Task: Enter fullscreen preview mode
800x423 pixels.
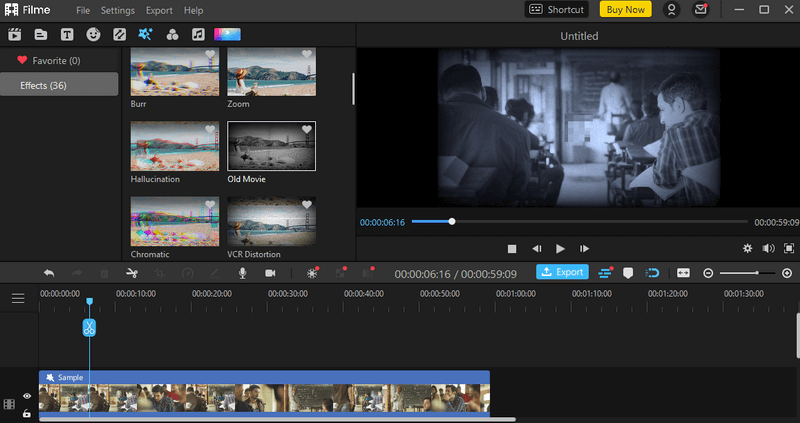Action: [x=789, y=248]
